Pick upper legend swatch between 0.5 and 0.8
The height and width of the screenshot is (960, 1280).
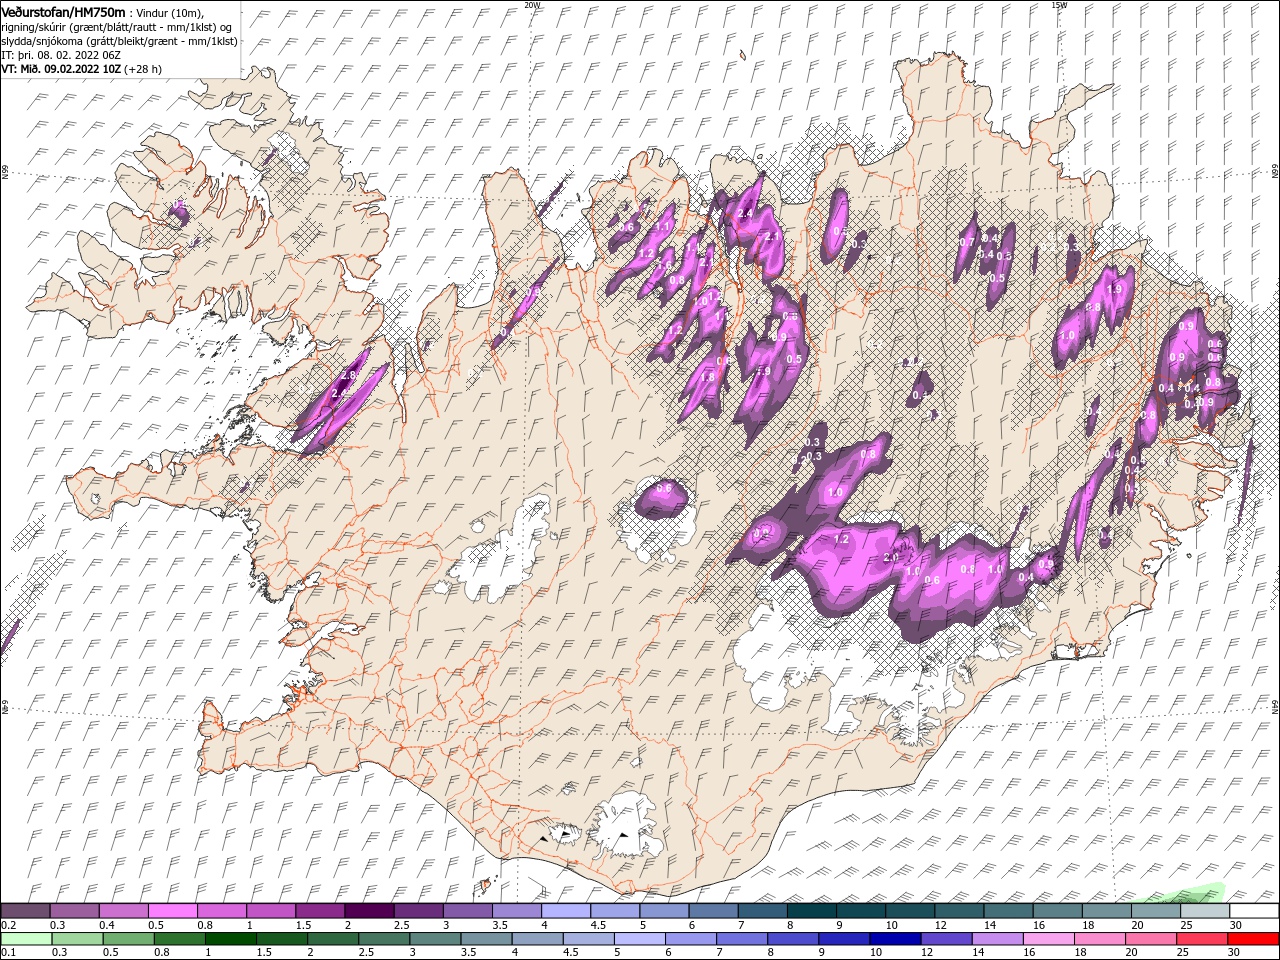(172, 911)
